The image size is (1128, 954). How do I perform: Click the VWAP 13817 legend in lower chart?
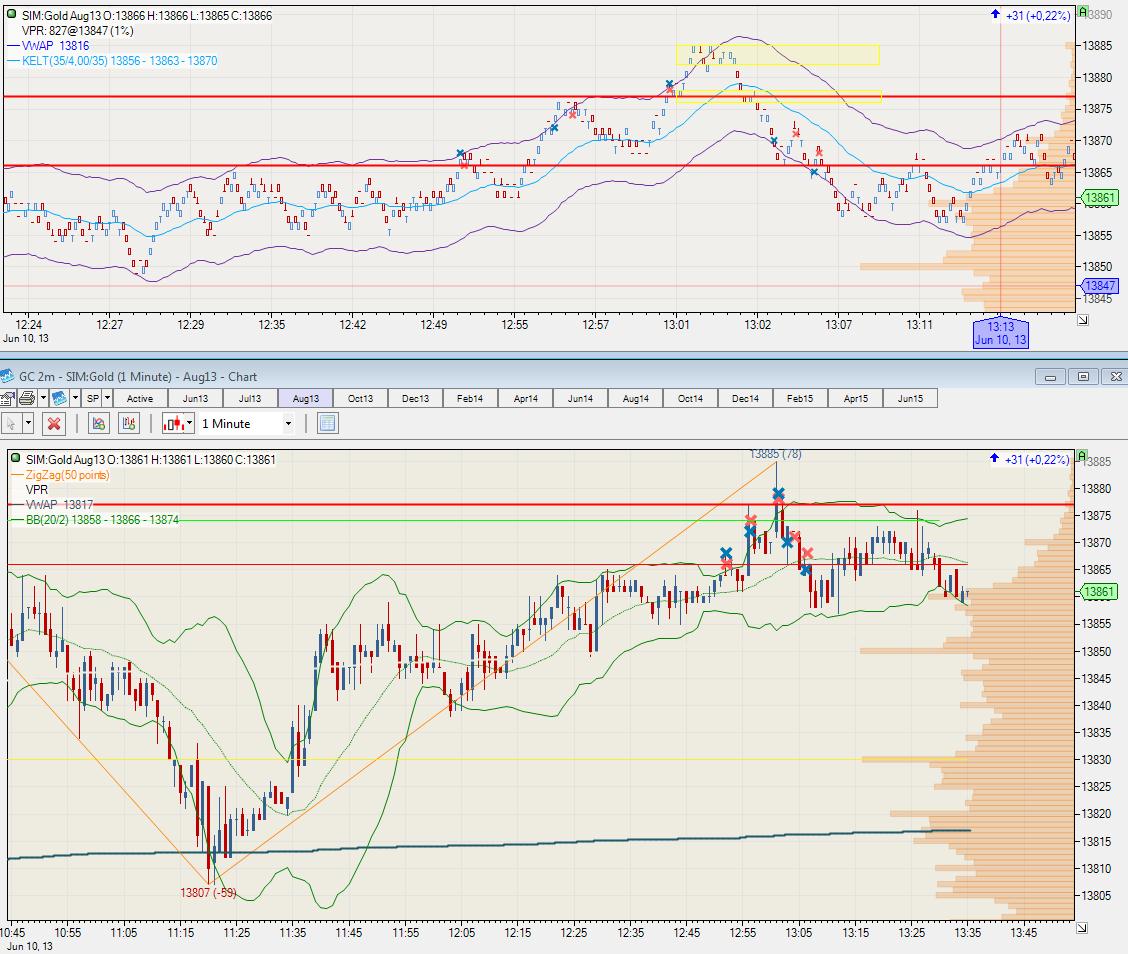60,505
